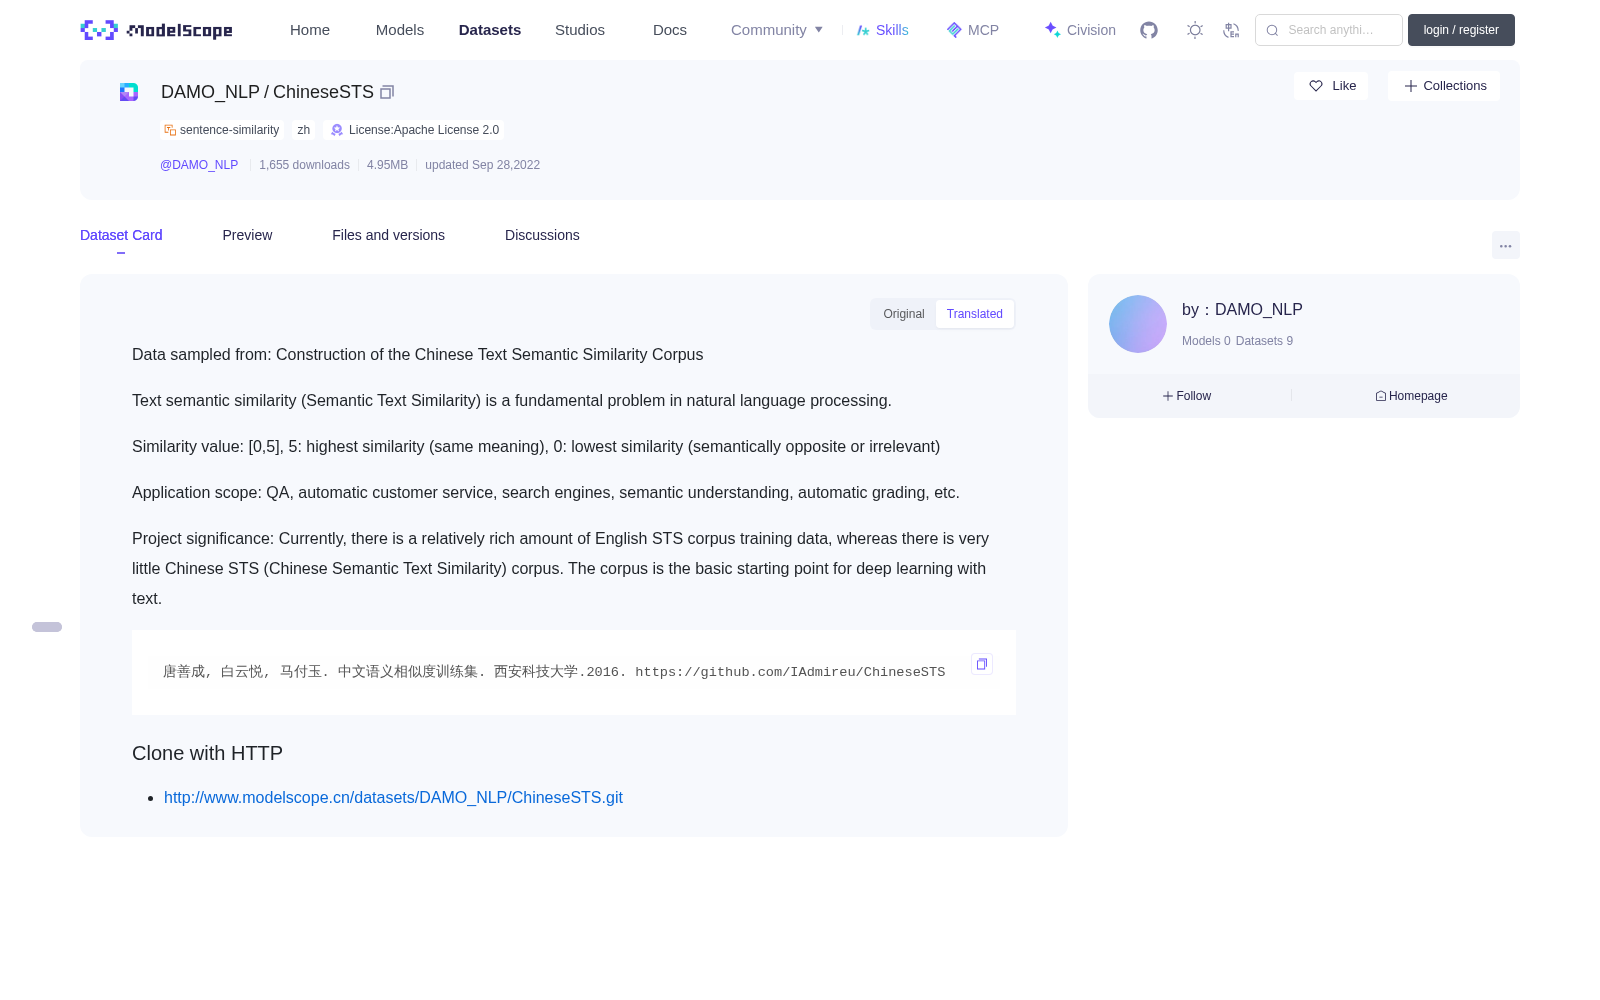Screen dimensions: 1600x1000
Task: Open the ChineseSTS.git clone URL
Action: (x=393, y=797)
